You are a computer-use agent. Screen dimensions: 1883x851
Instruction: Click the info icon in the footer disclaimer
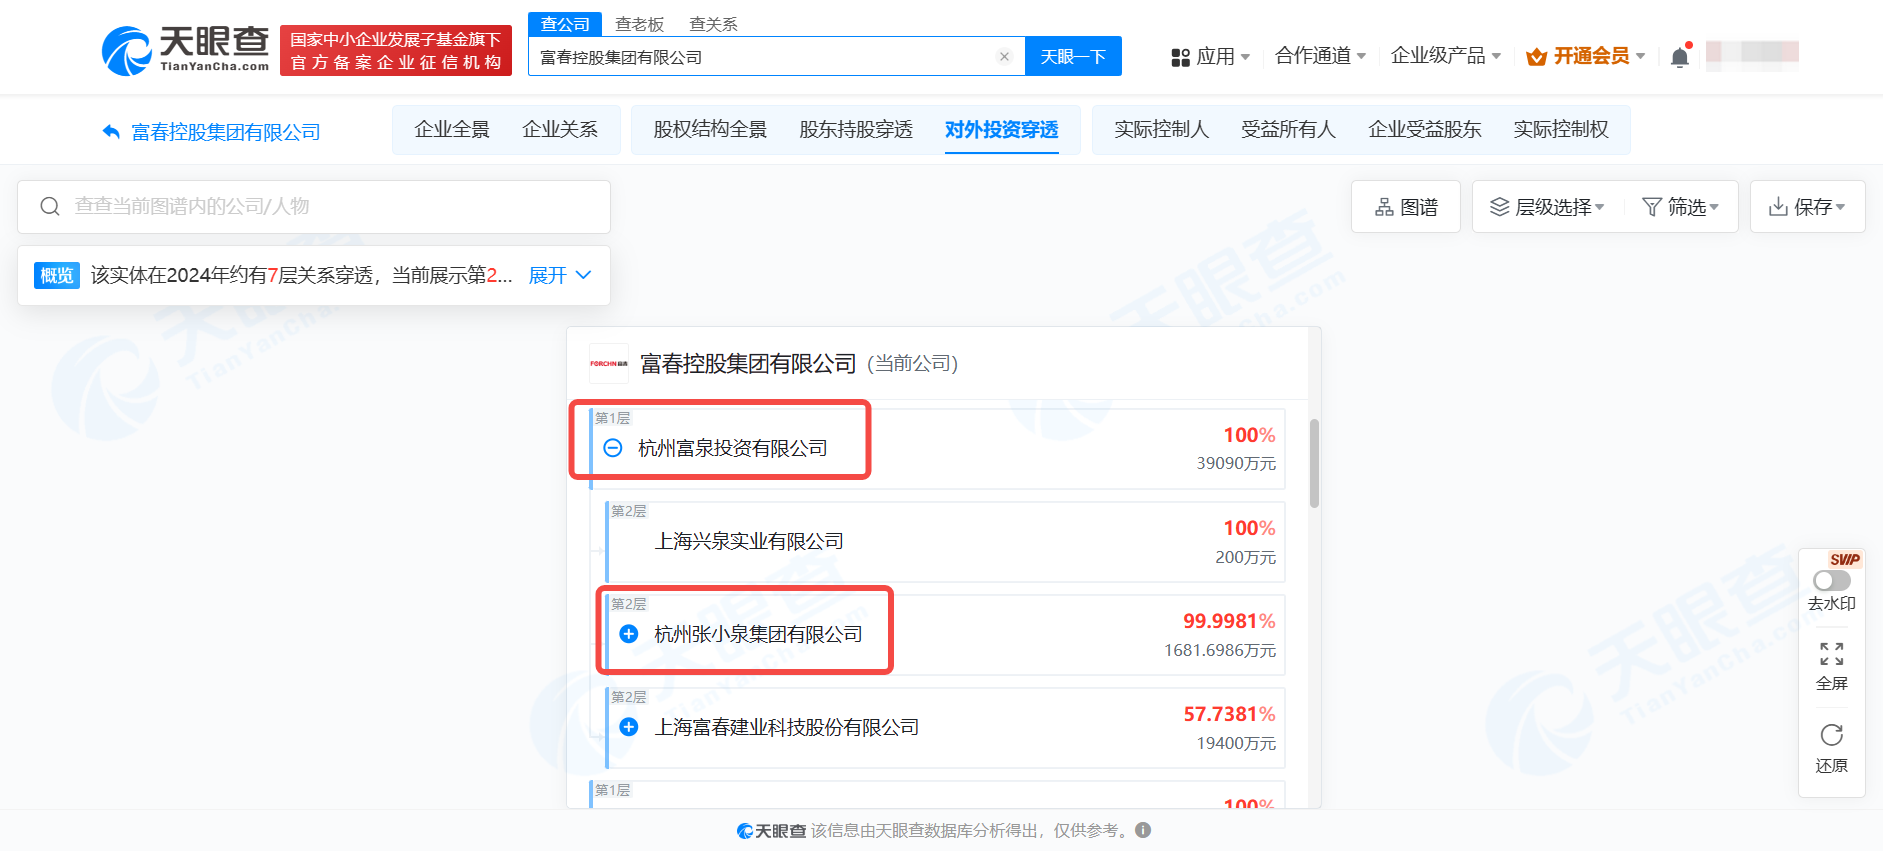pyautogui.click(x=1143, y=830)
